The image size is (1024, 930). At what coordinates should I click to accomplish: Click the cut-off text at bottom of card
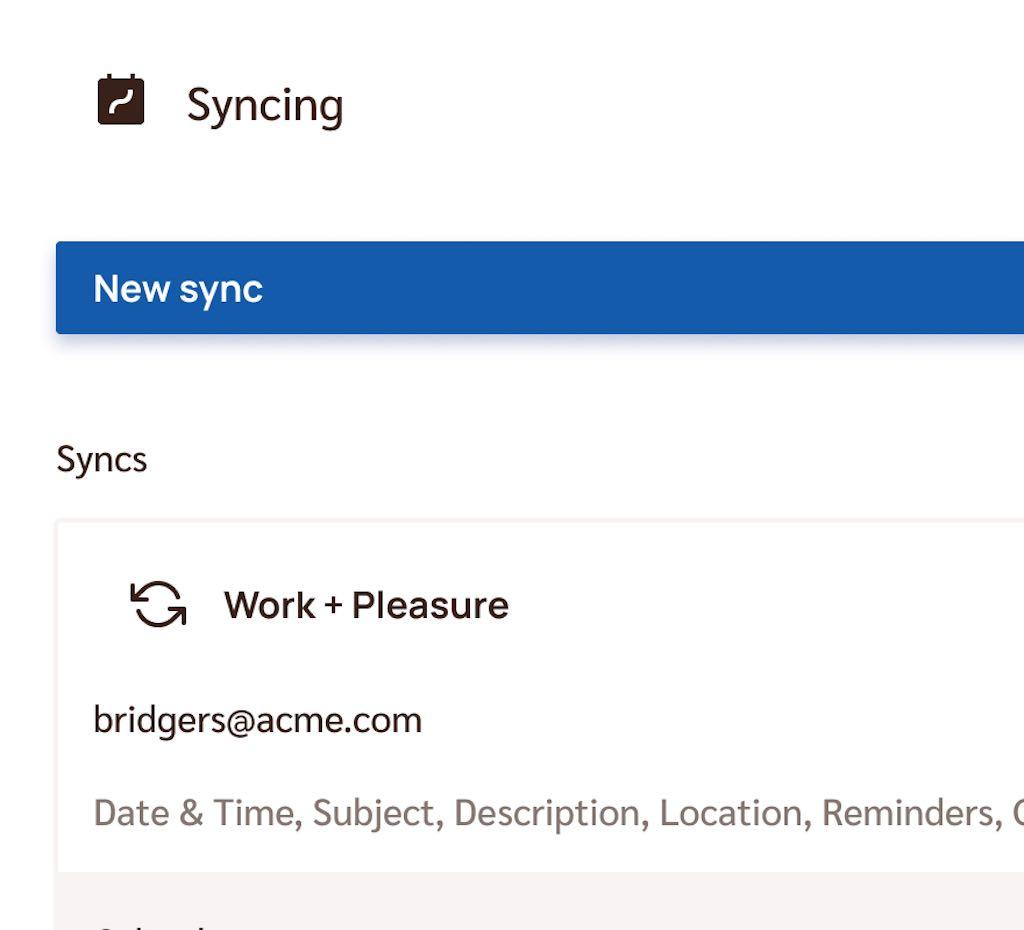[150, 925]
